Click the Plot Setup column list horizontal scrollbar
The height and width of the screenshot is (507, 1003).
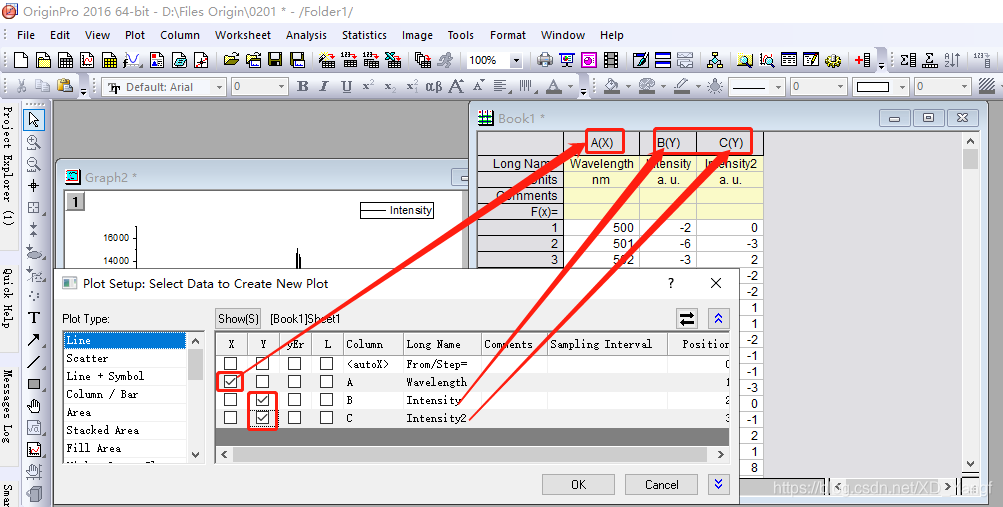pyautogui.click(x=472, y=455)
